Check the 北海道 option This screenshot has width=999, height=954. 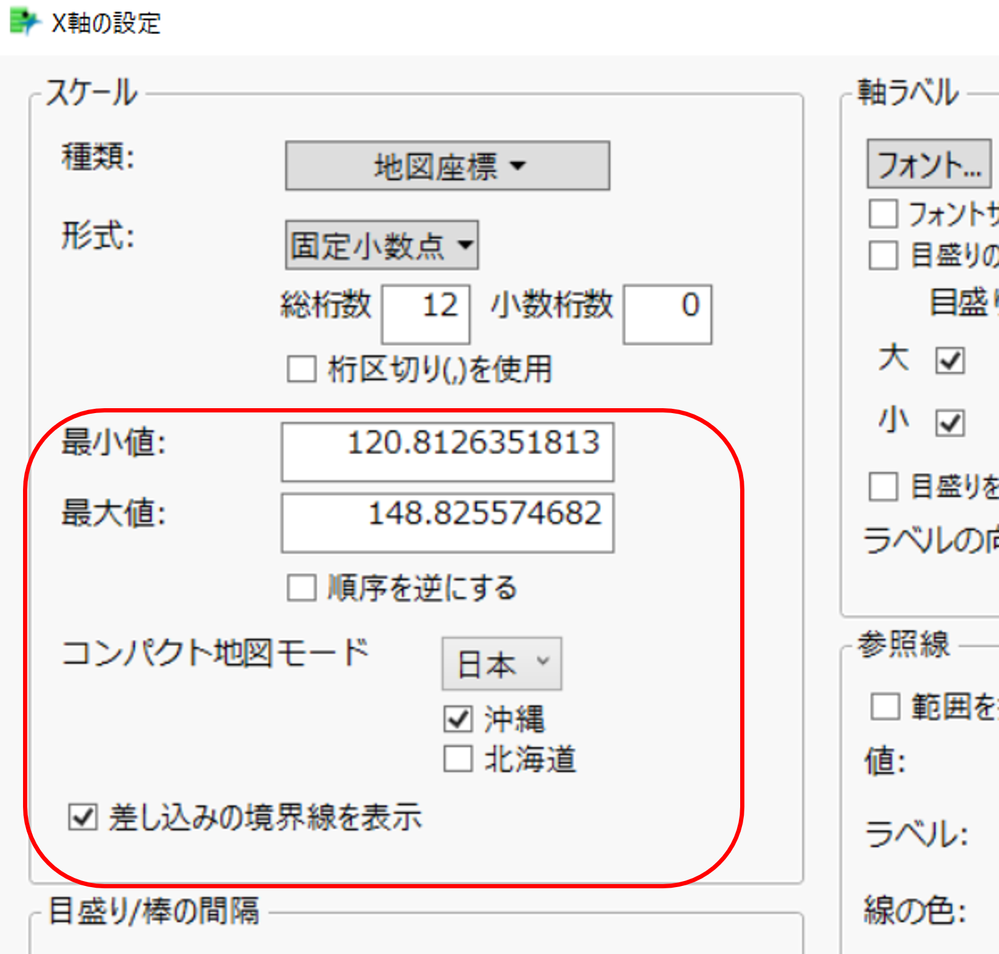click(x=457, y=759)
